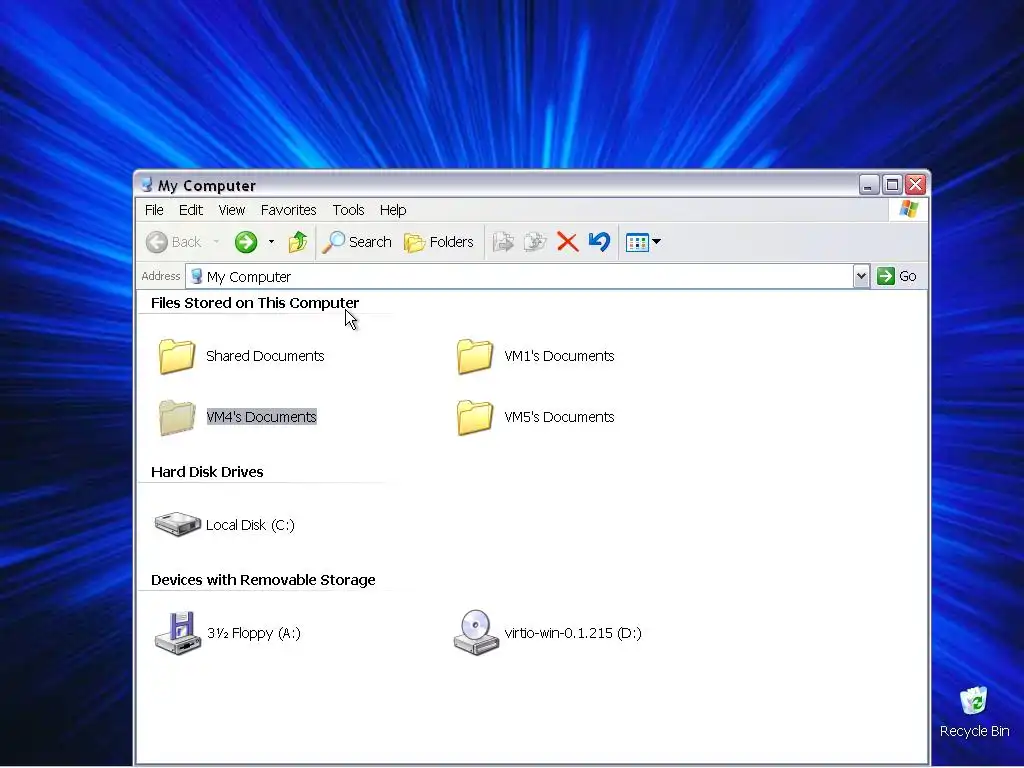Viewport: 1024px width, 768px height.
Task: Select the Shared Documents folder icon
Action: (177, 356)
